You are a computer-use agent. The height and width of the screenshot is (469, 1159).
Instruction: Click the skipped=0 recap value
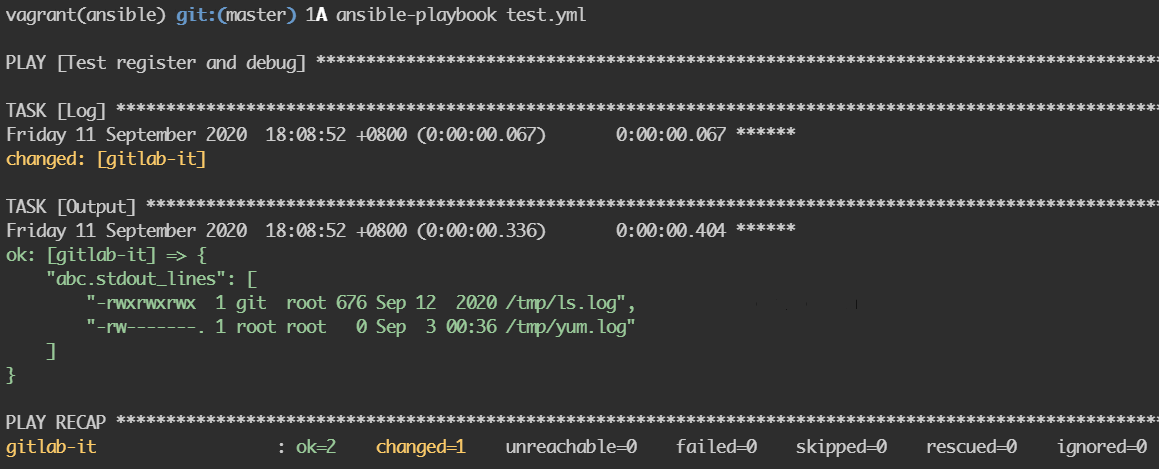(x=841, y=447)
